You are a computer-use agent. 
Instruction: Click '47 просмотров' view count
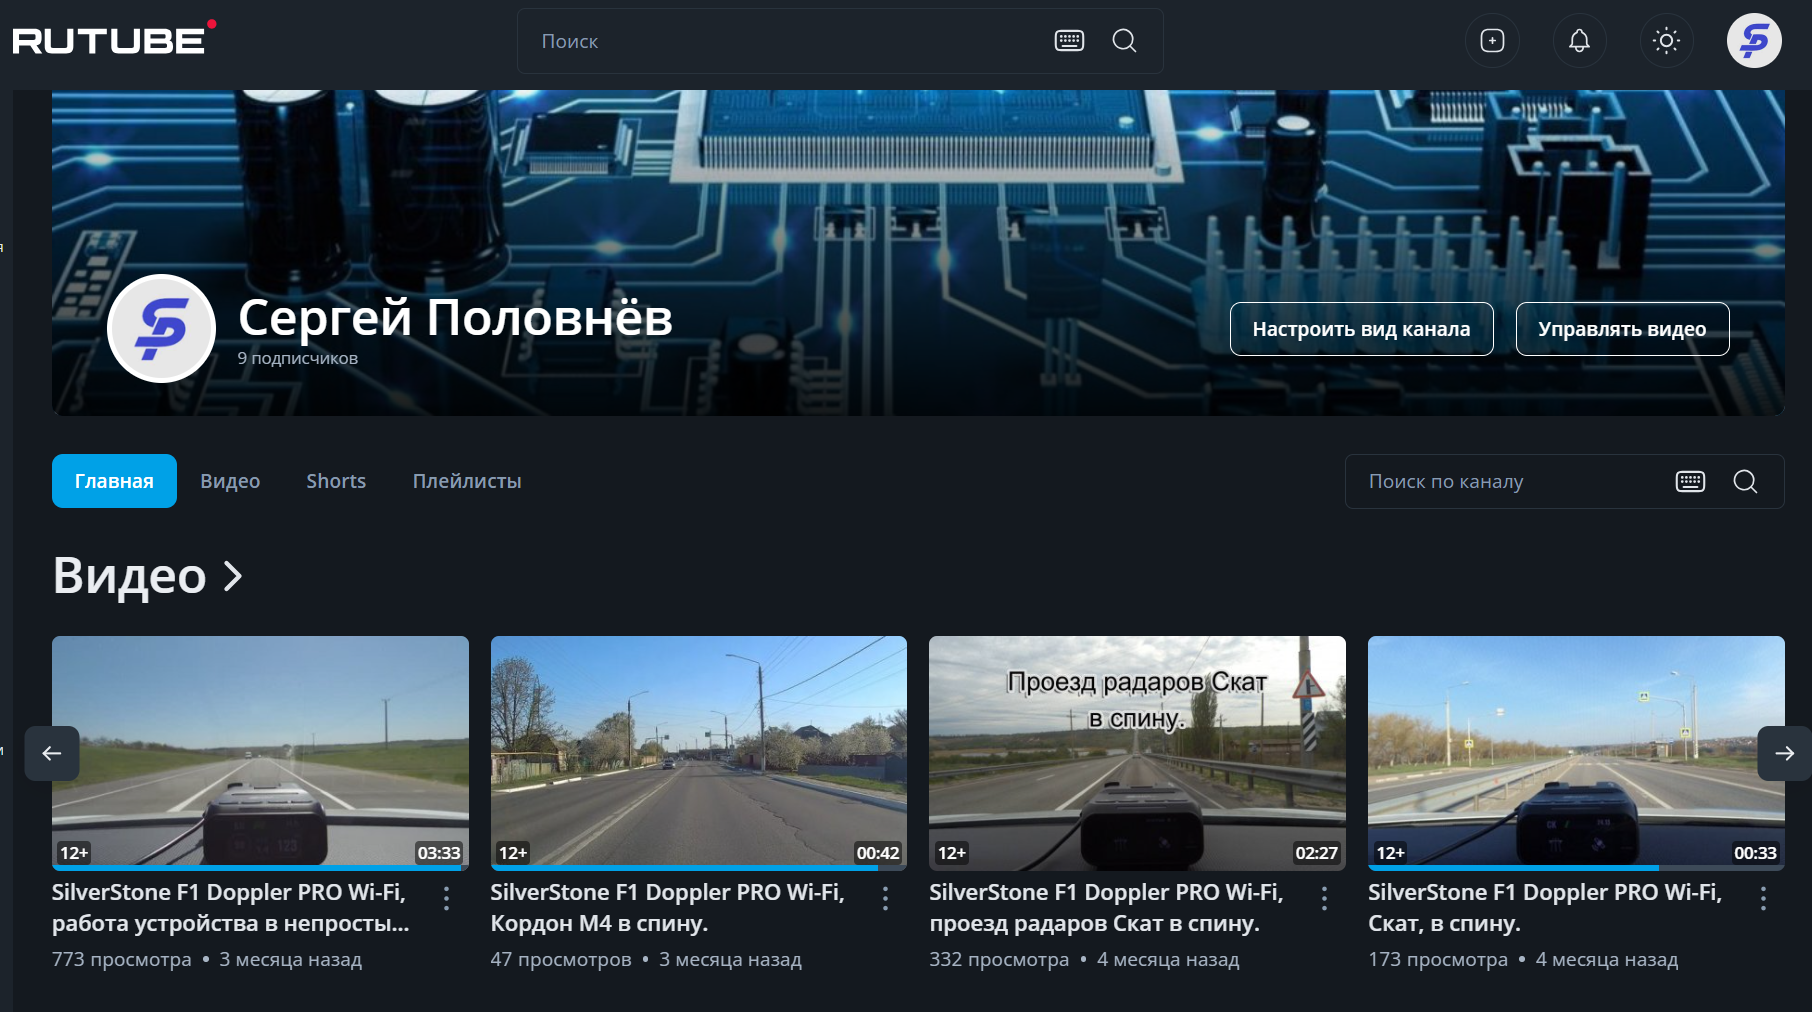[561, 959]
